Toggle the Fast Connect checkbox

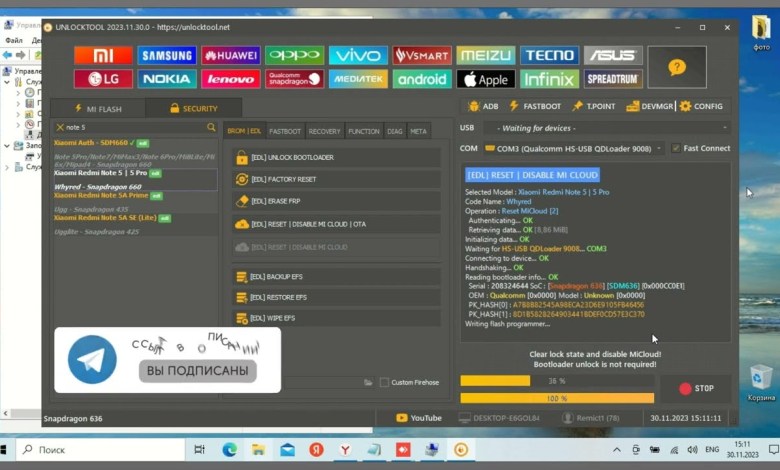point(677,148)
